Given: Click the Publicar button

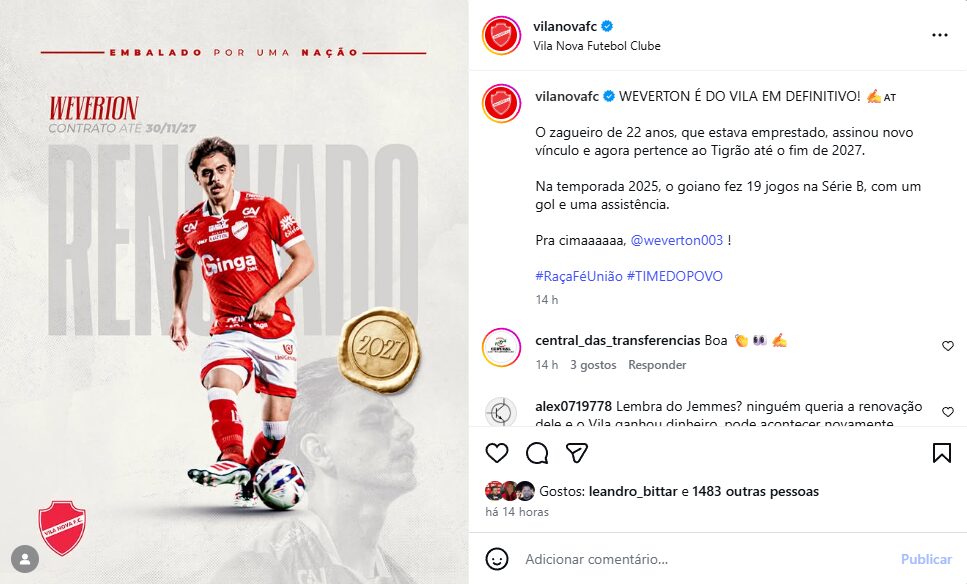Looking at the screenshot, I should pos(926,559).
